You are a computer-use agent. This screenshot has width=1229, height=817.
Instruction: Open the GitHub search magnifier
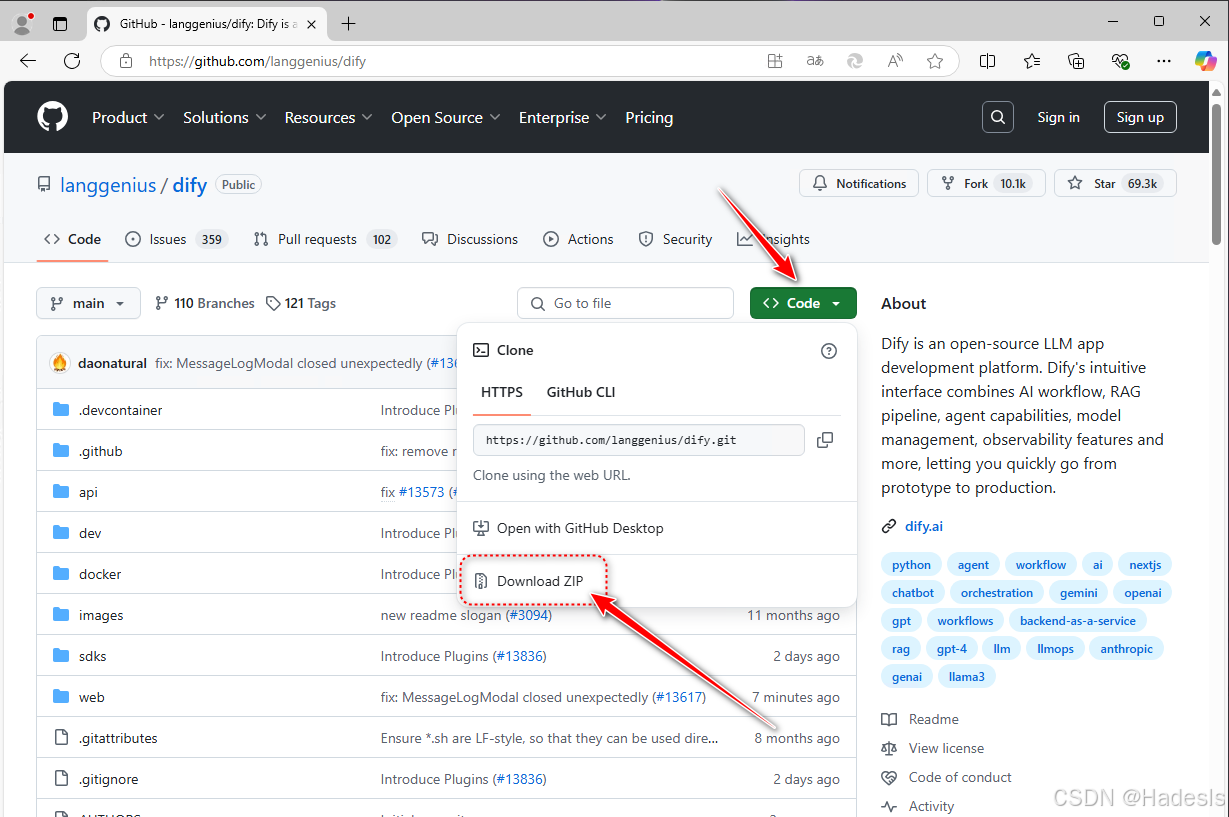998,117
